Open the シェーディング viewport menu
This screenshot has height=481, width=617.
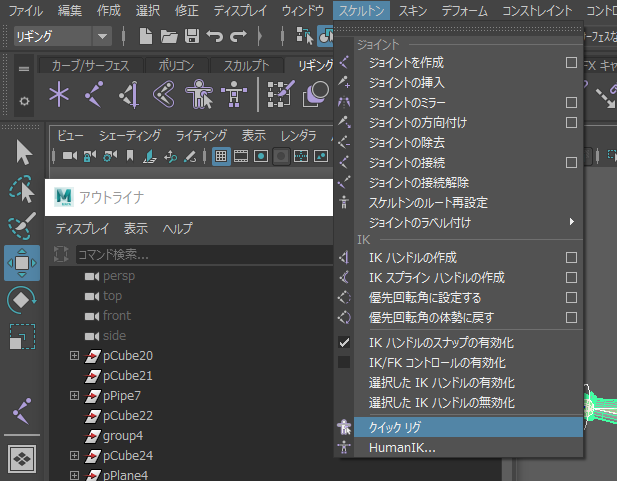130,136
